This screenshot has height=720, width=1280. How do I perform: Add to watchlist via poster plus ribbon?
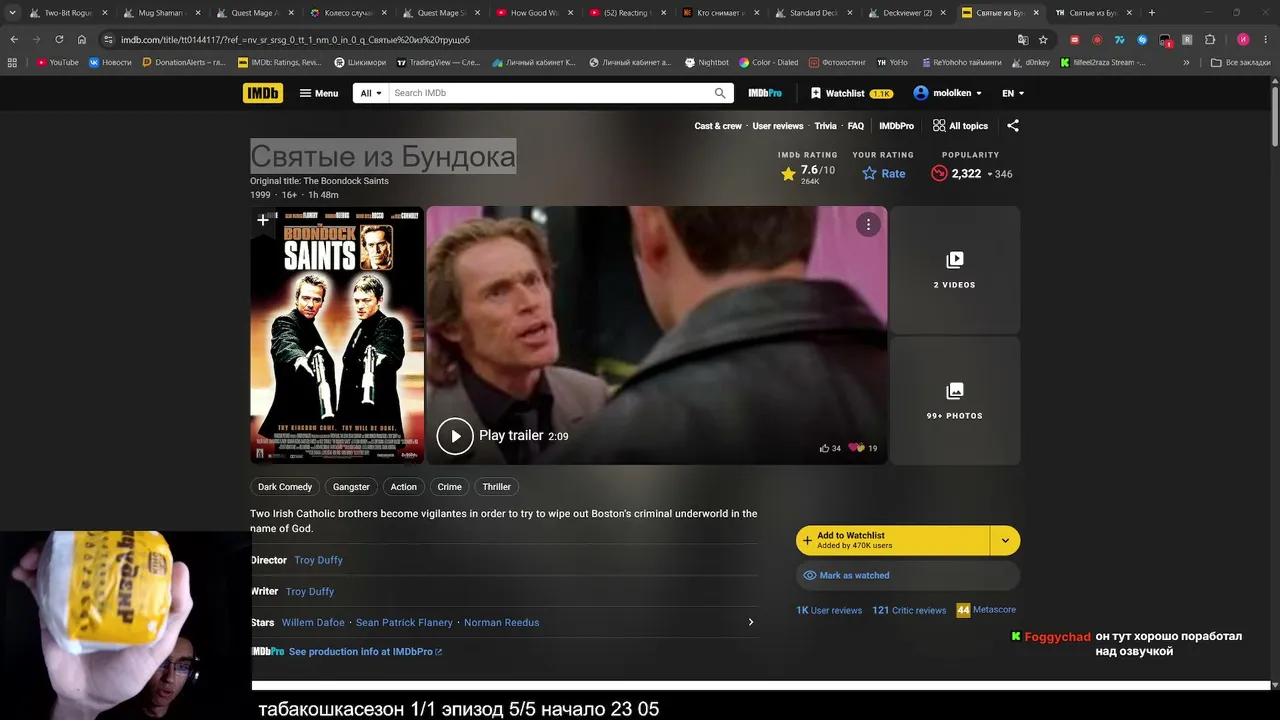(x=263, y=220)
